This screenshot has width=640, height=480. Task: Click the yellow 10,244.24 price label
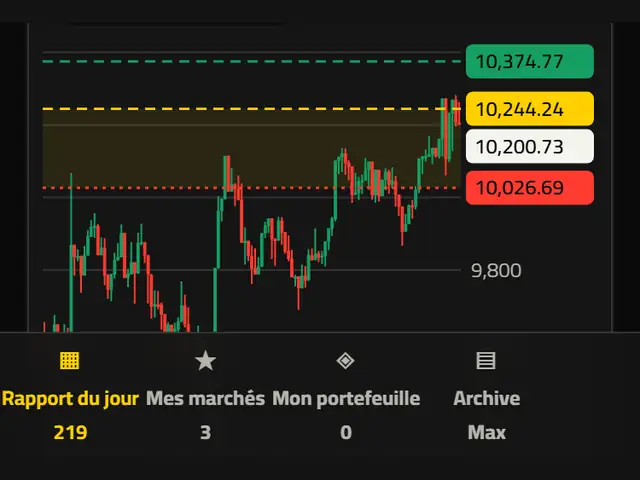pos(530,109)
